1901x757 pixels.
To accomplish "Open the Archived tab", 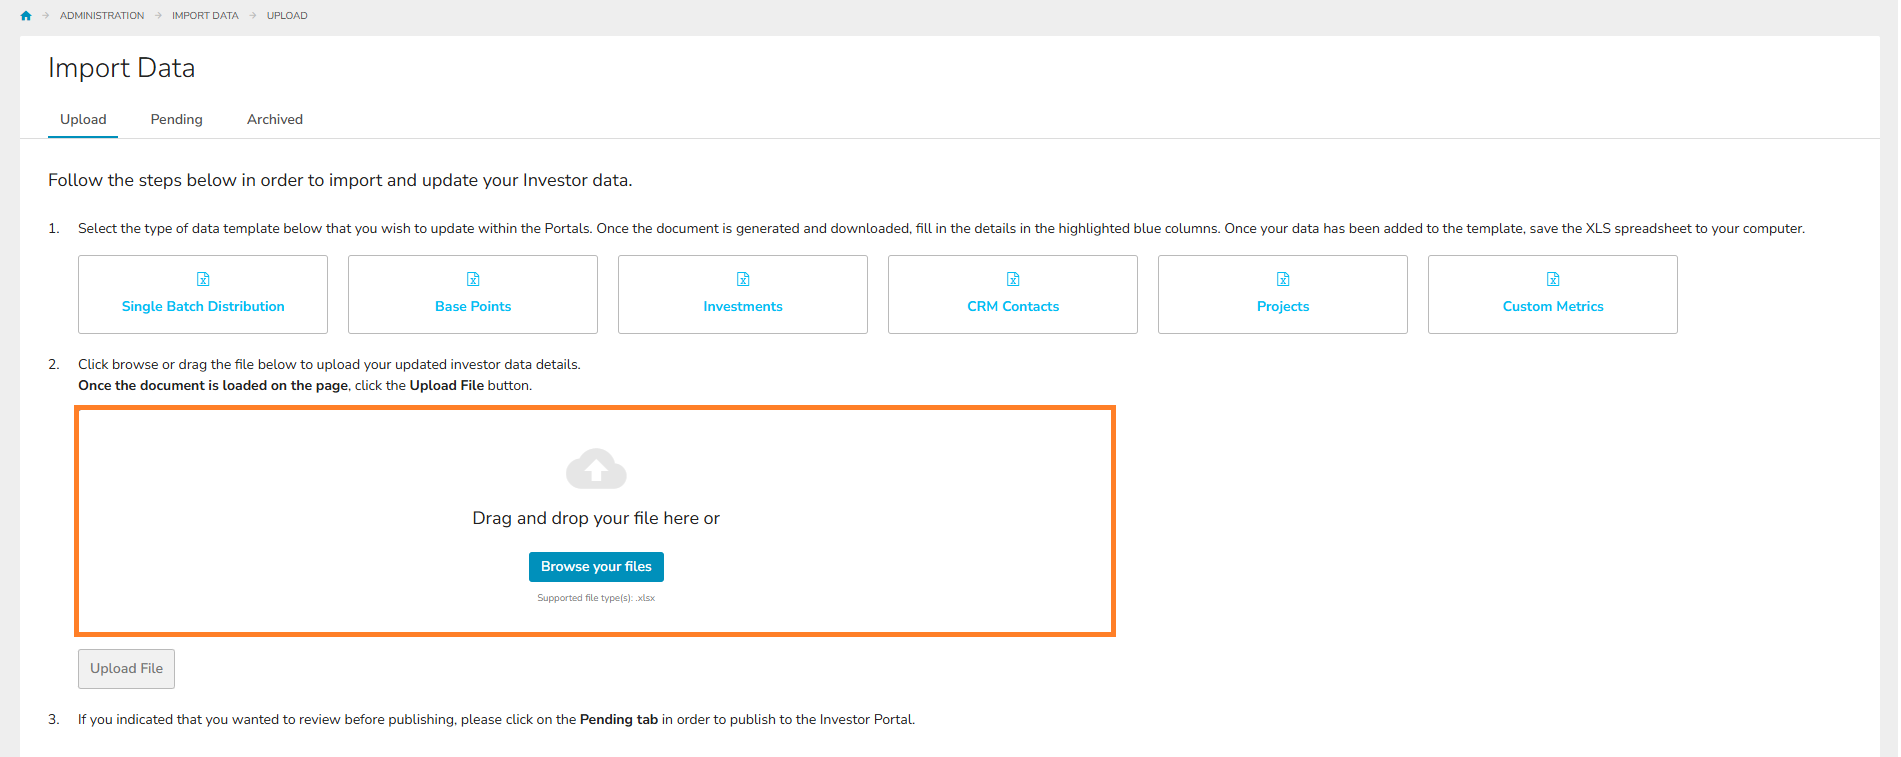I will (275, 119).
